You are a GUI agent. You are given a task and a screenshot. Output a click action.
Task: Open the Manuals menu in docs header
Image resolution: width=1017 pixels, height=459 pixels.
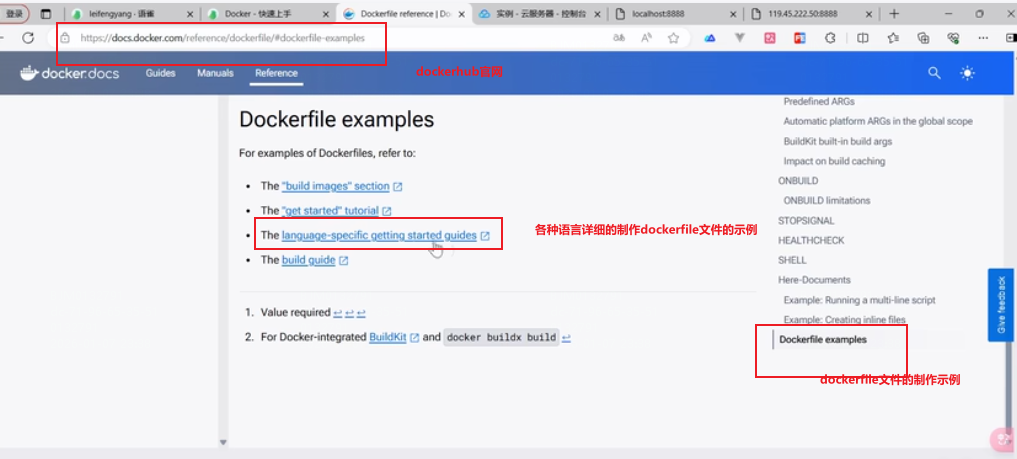[x=215, y=73]
